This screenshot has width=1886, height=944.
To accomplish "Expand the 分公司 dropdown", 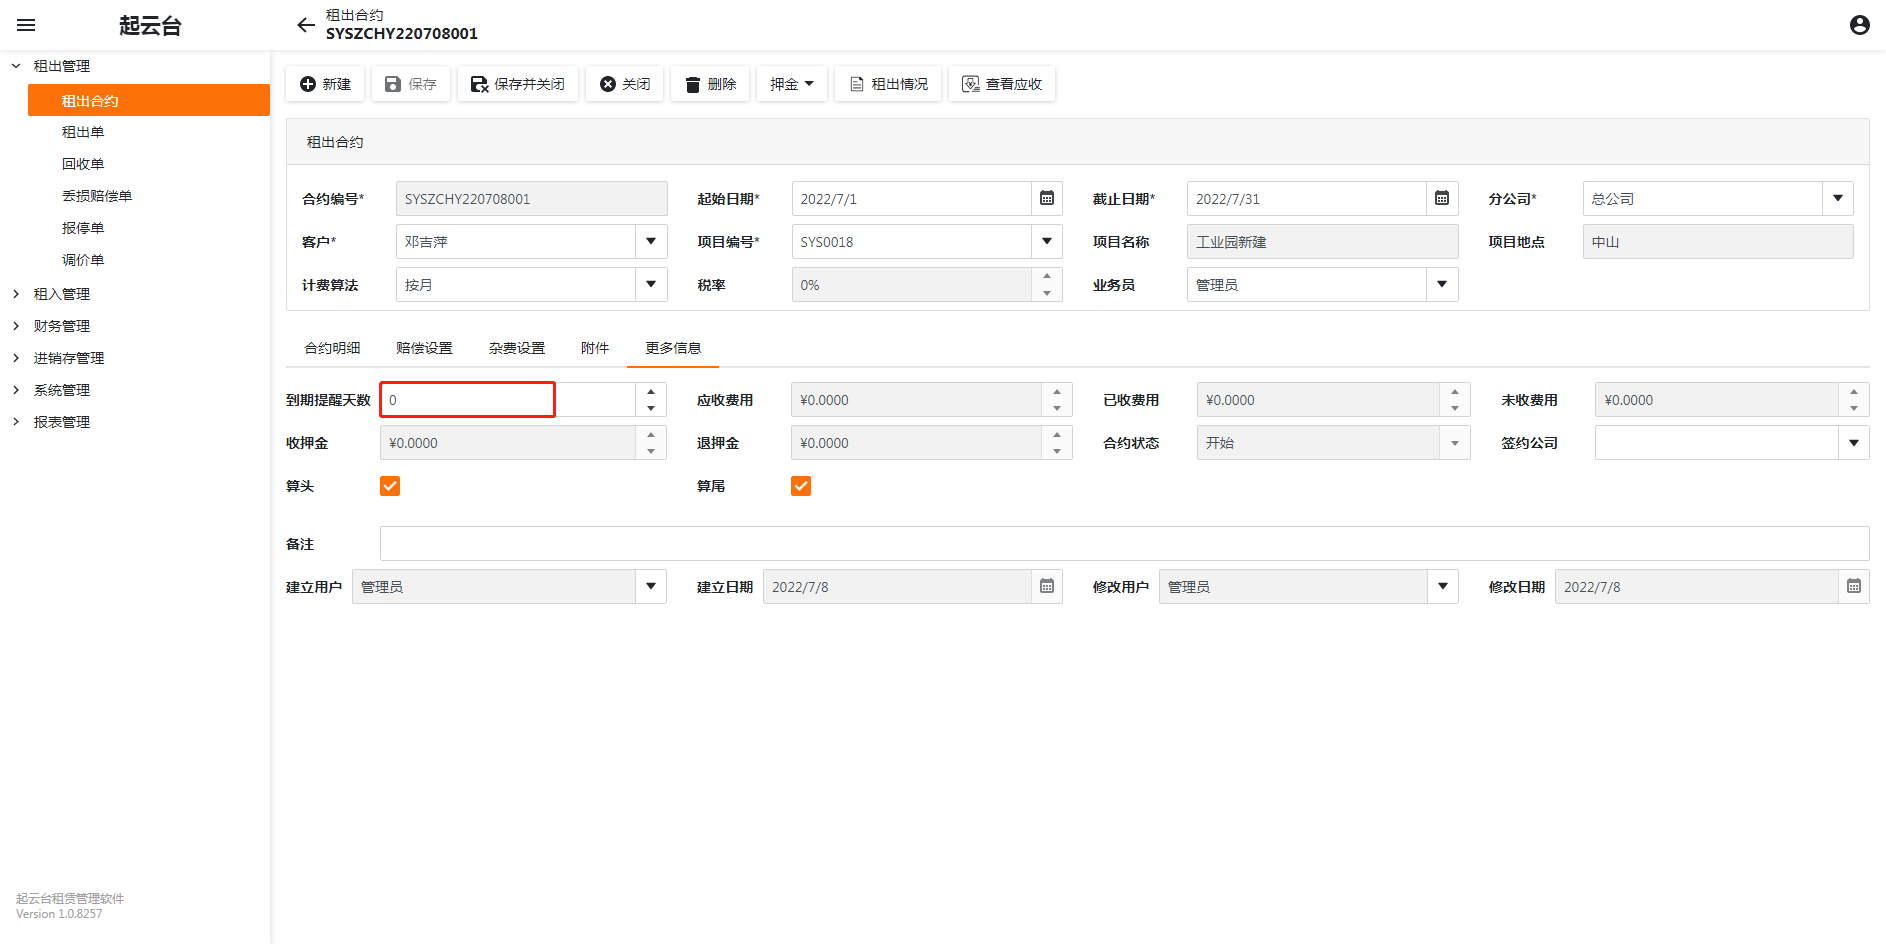I will (1838, 198).
